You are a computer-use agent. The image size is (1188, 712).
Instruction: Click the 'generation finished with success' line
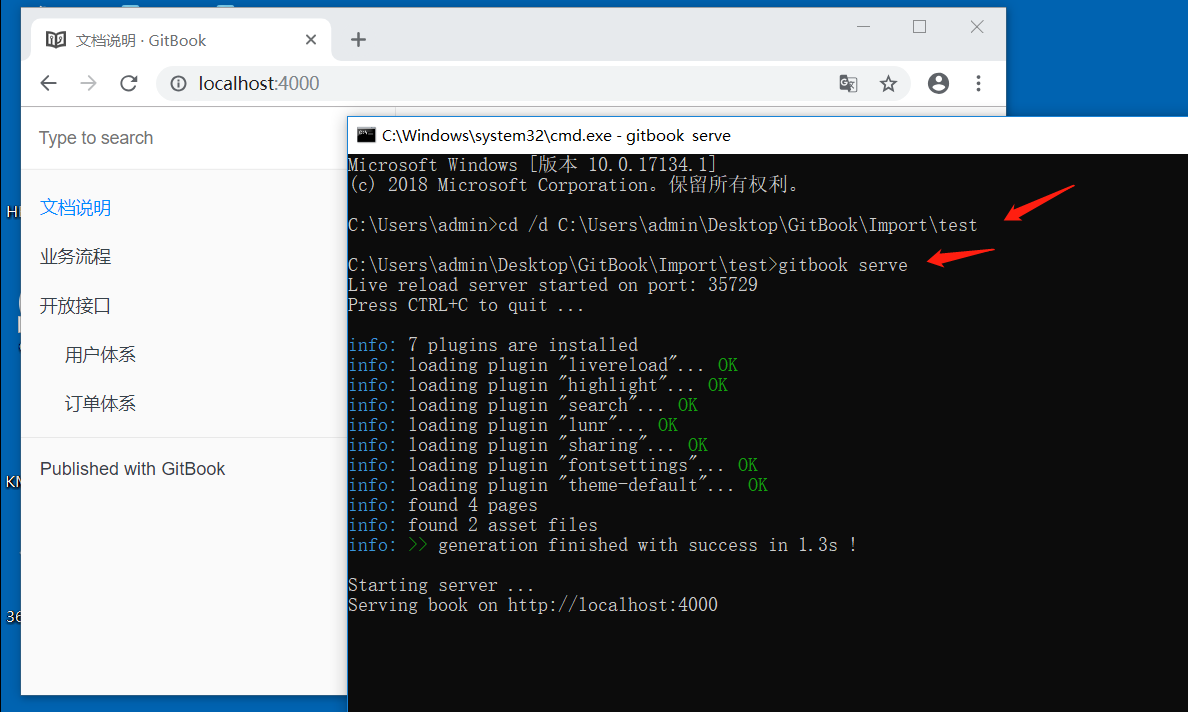[x=602, y=545]
